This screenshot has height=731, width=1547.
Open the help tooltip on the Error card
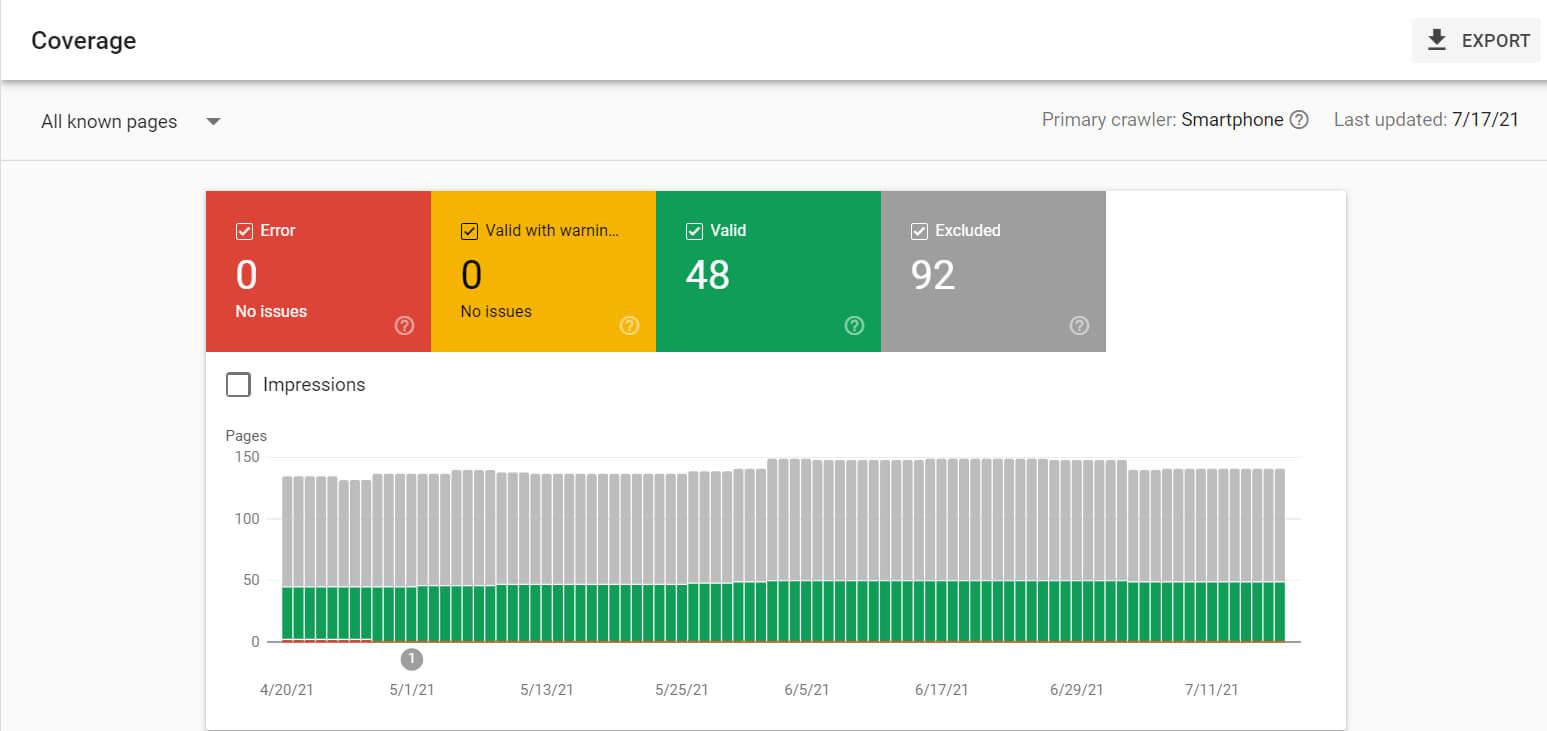[x=403, y=325]
